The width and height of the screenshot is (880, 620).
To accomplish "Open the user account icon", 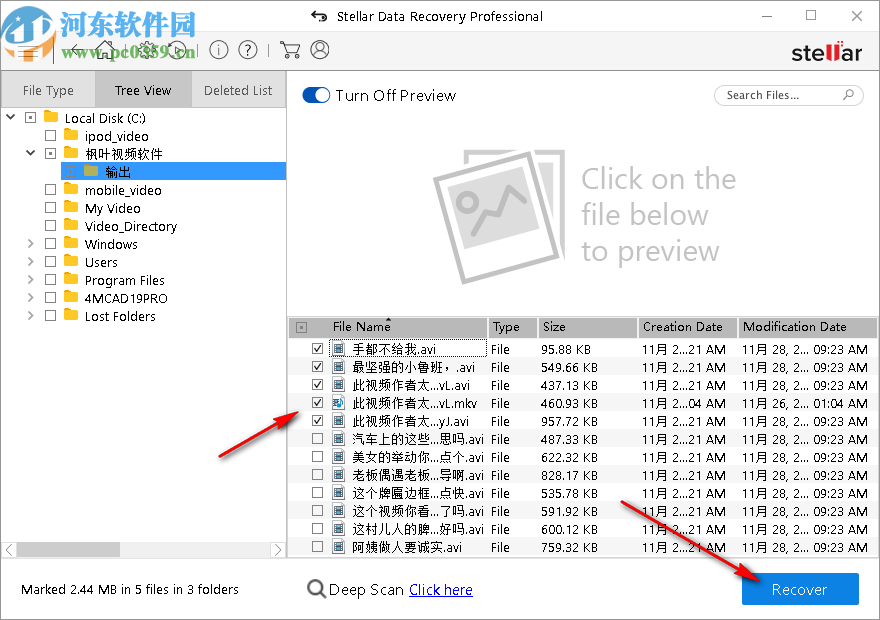I will pos(318,50).
